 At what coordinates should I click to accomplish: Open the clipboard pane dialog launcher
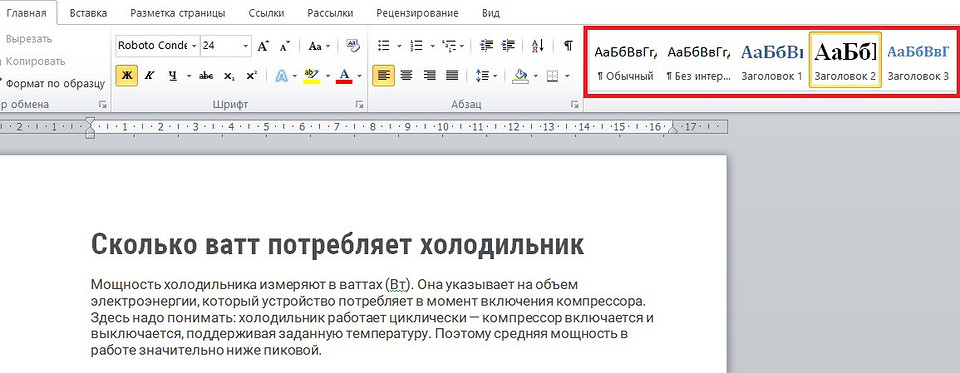(103, 105)
